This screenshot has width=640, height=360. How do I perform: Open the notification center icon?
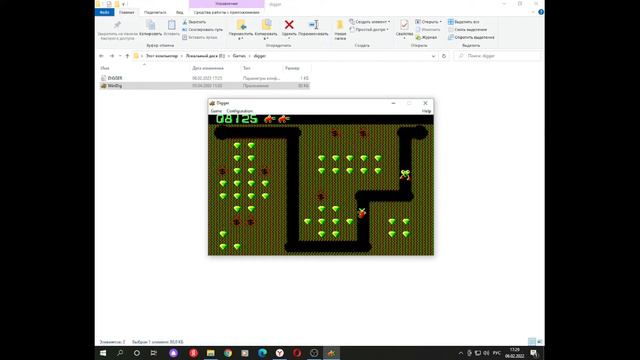click(533, 353)
